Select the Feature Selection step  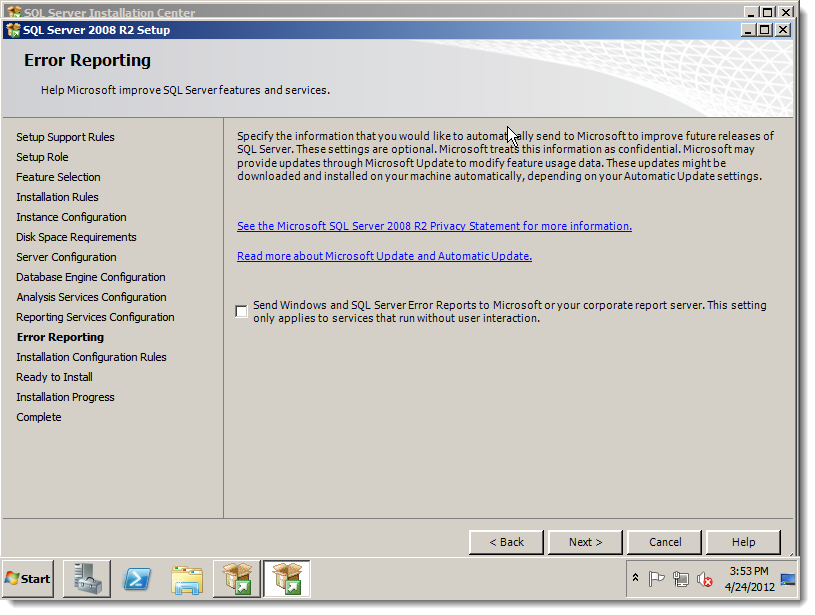pyautogui.click(x=58, y=177)
